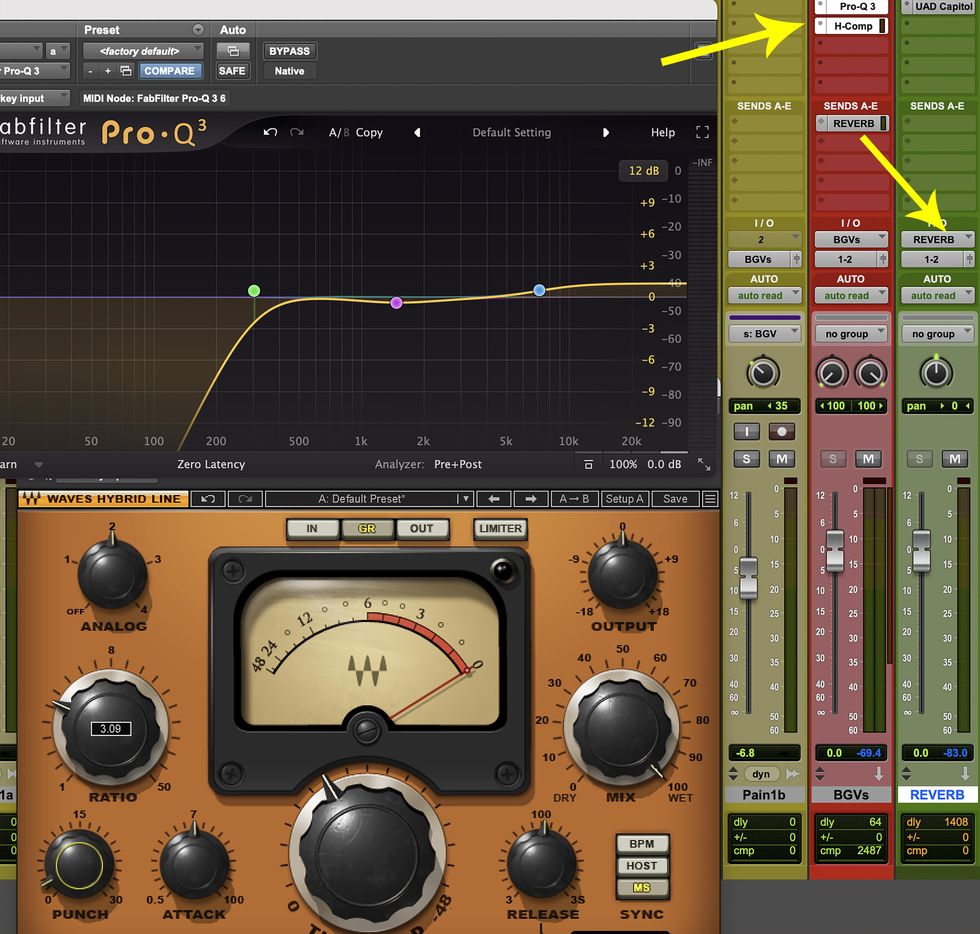
Task: Click the copy settings icon beside COMPARE
Action: pyautogui.click(x=126, y=71)
